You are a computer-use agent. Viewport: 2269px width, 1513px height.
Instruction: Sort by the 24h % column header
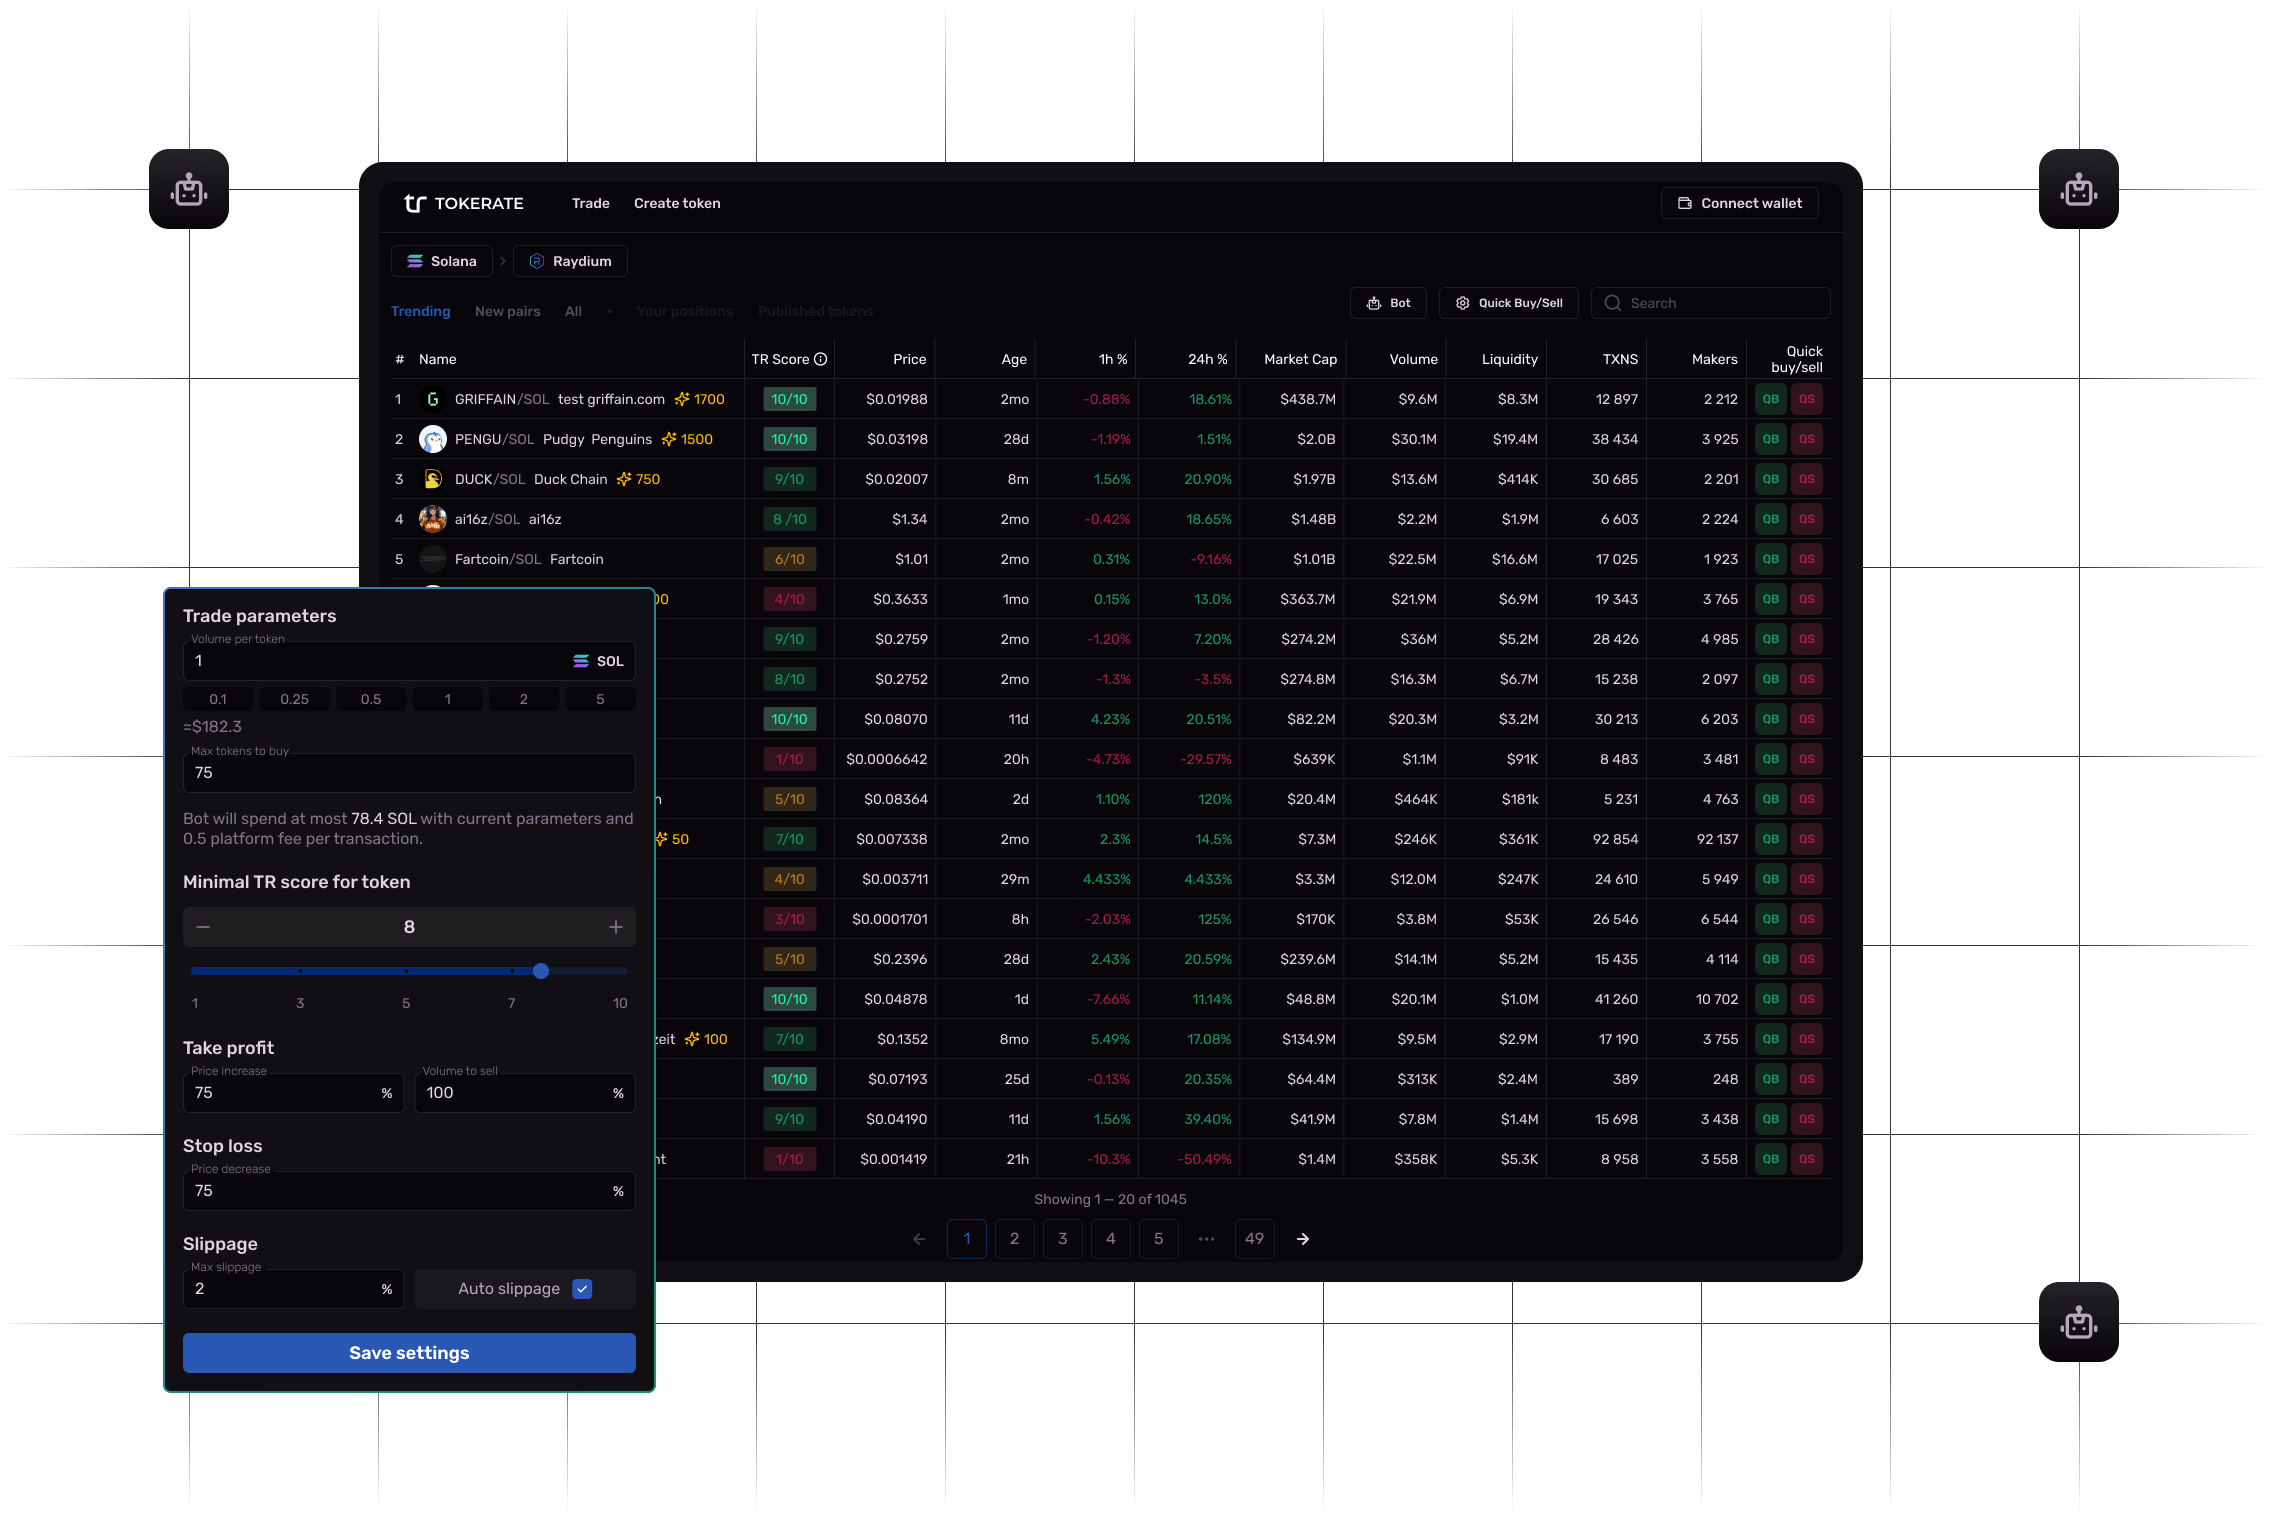pos(1207,359)
